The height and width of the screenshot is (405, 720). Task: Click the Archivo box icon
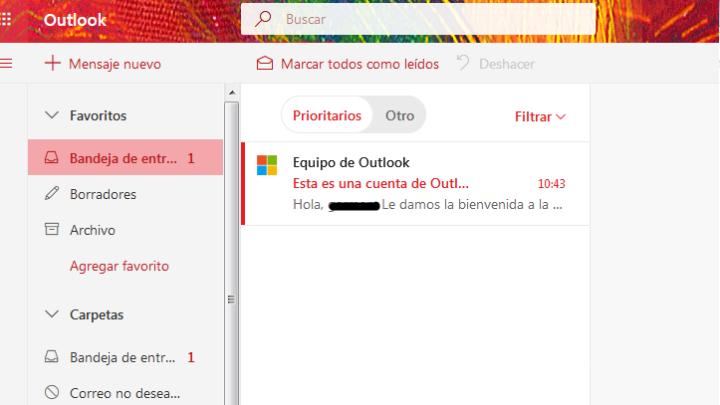point(52,230)
